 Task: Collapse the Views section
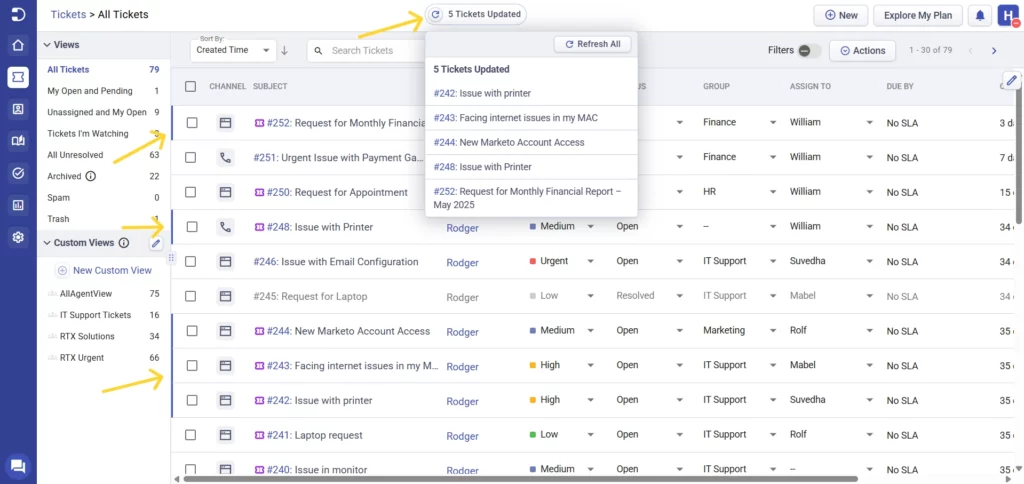click(46, 45)
